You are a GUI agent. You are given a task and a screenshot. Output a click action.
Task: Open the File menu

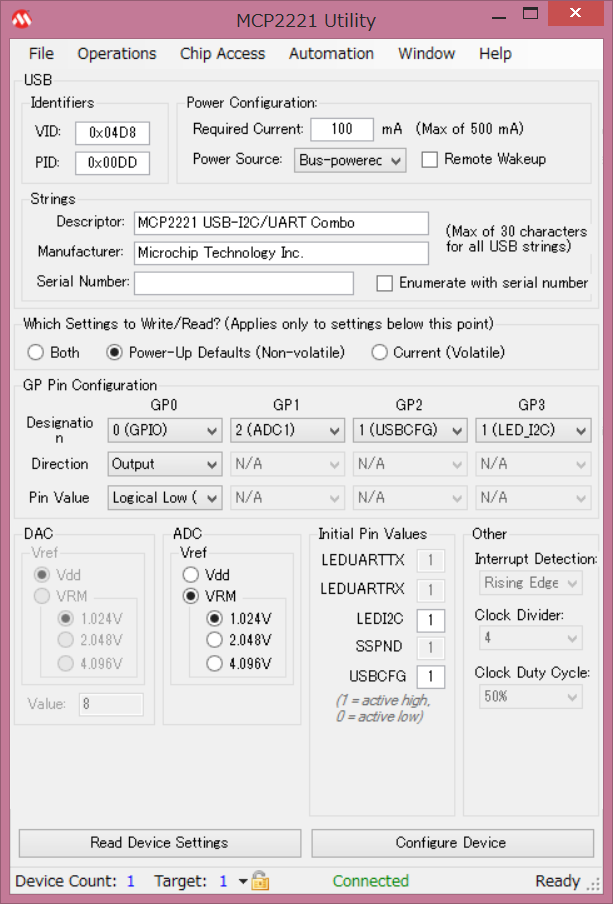click(x=41, y=54)
